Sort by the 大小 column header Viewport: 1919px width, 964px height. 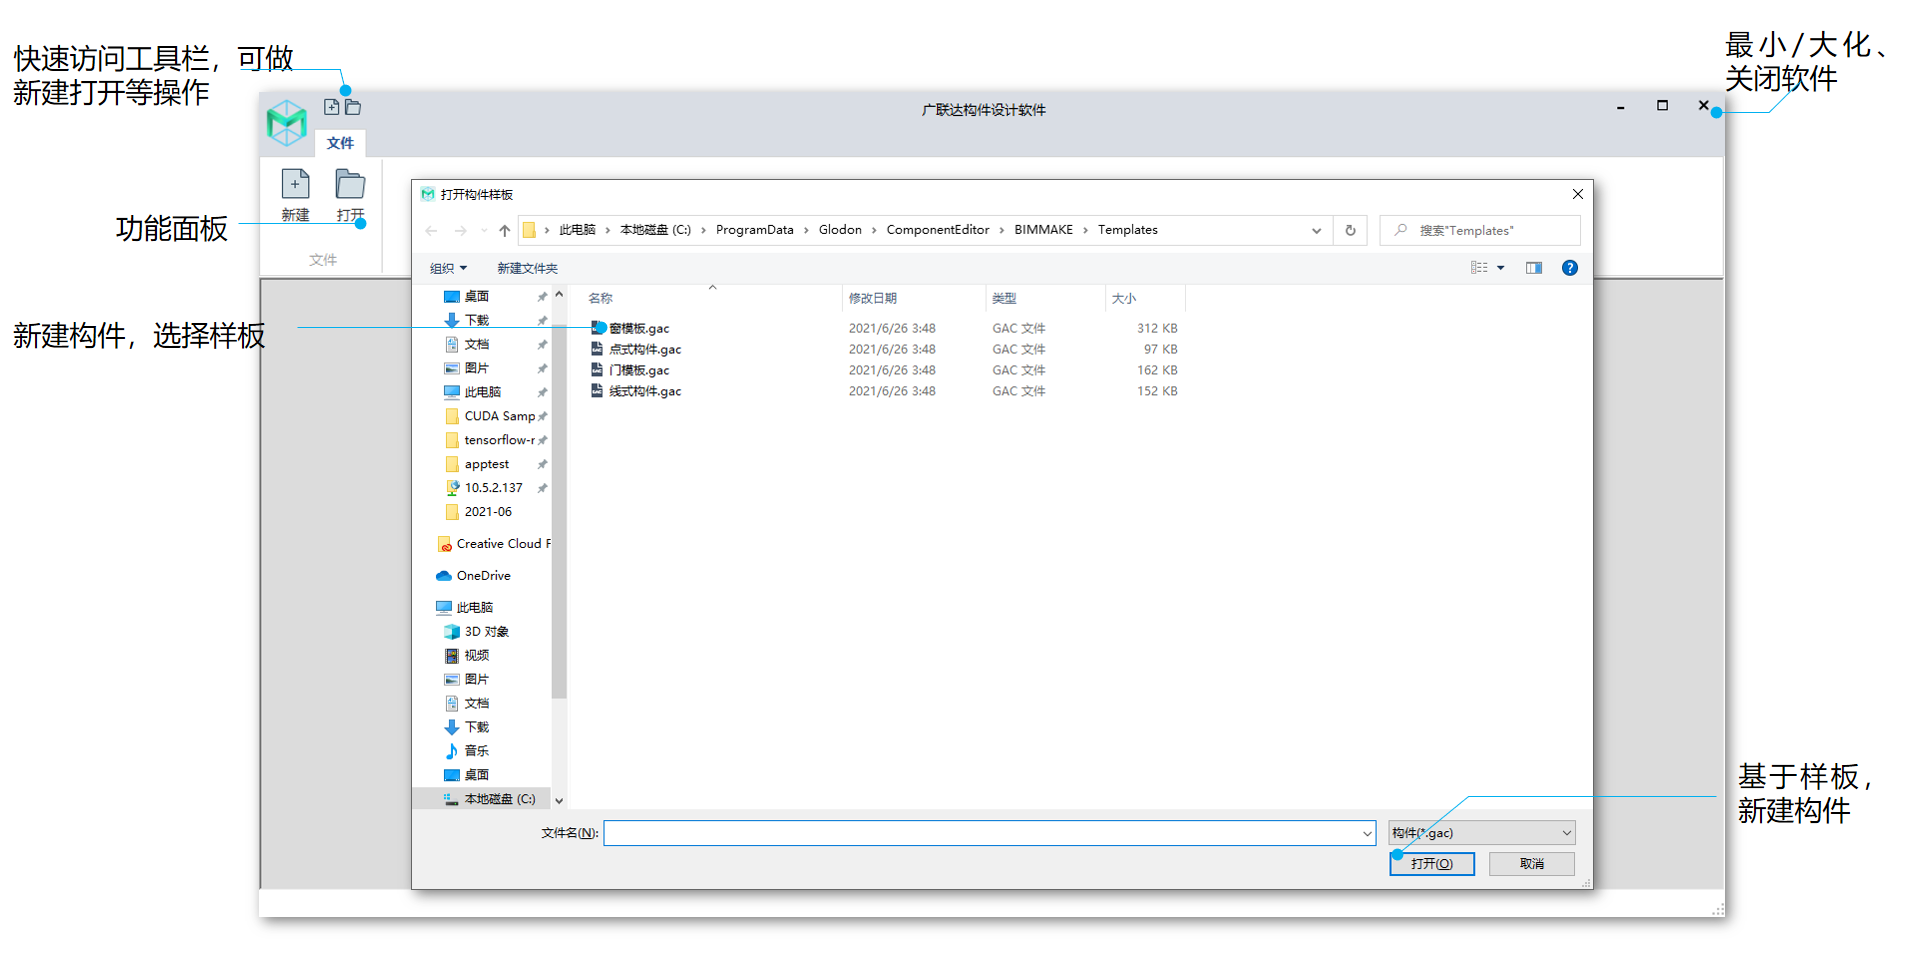pos(1123,298)
